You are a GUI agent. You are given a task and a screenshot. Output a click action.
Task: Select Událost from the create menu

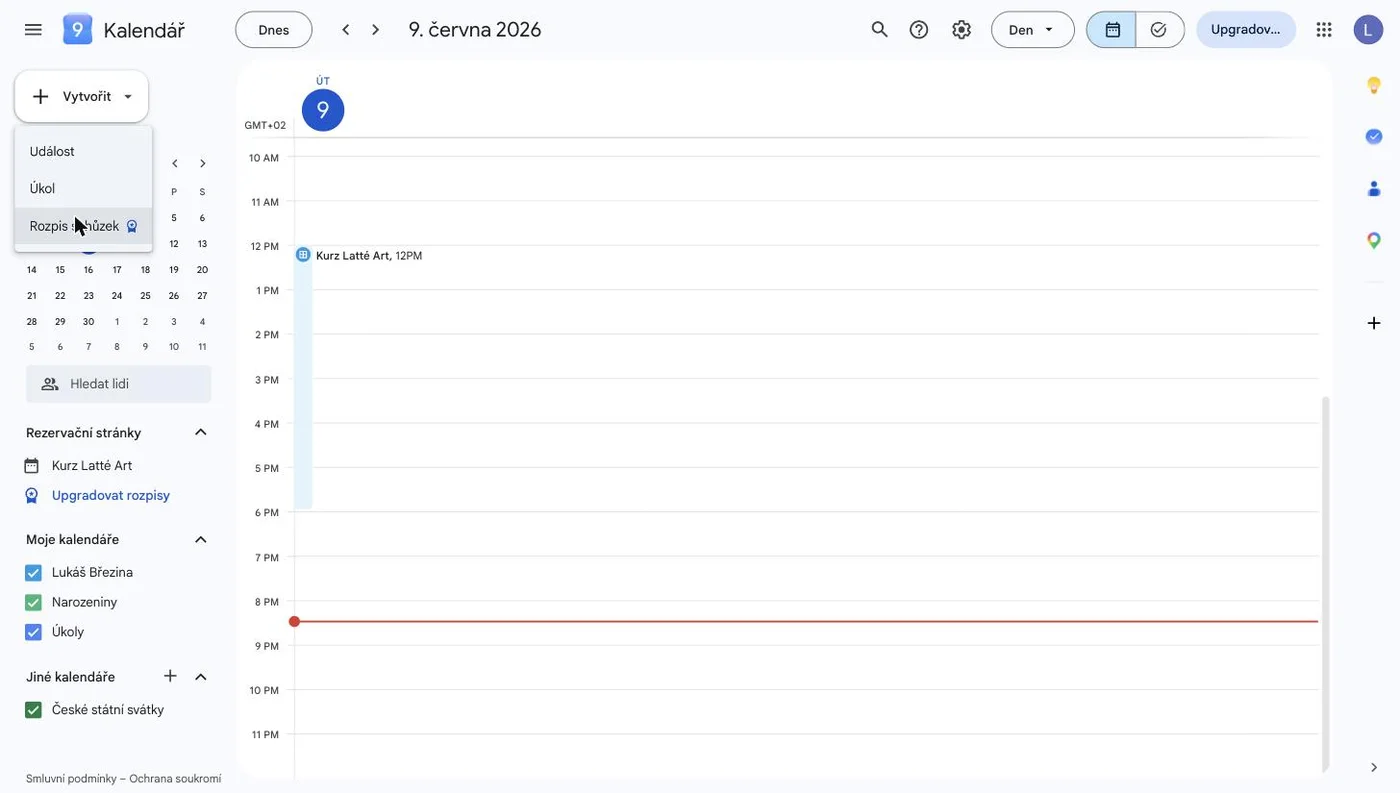click(x=83, y=151)
